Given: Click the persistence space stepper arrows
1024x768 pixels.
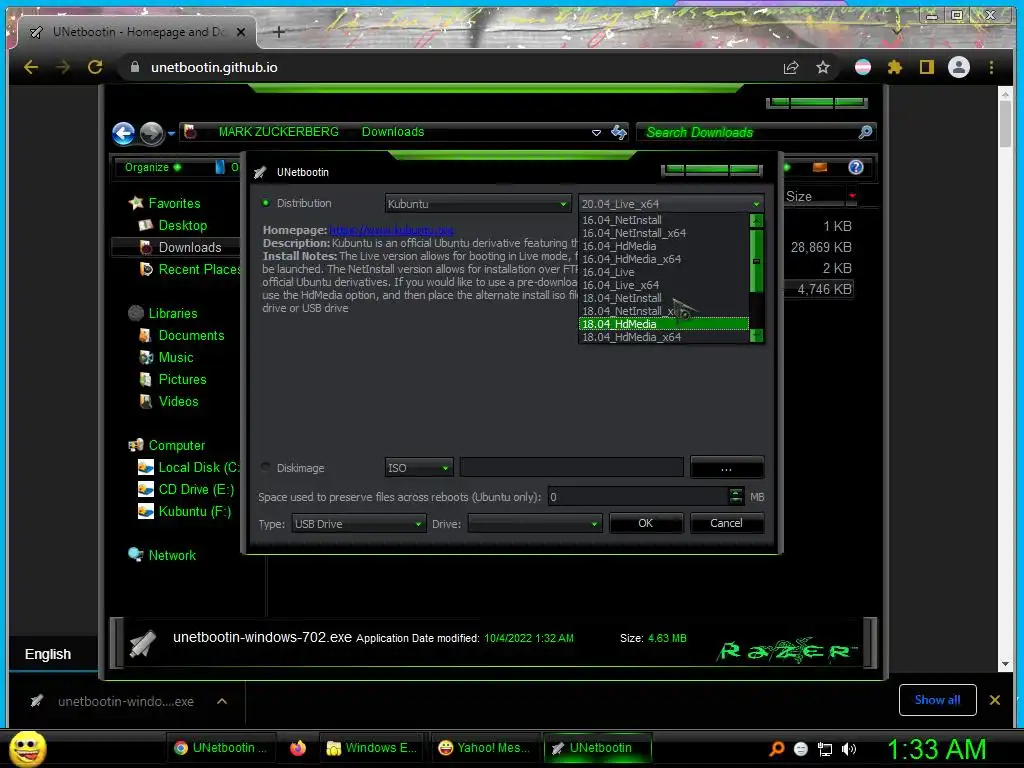Looking at the screenshot, I should click(x=735, y=496).
